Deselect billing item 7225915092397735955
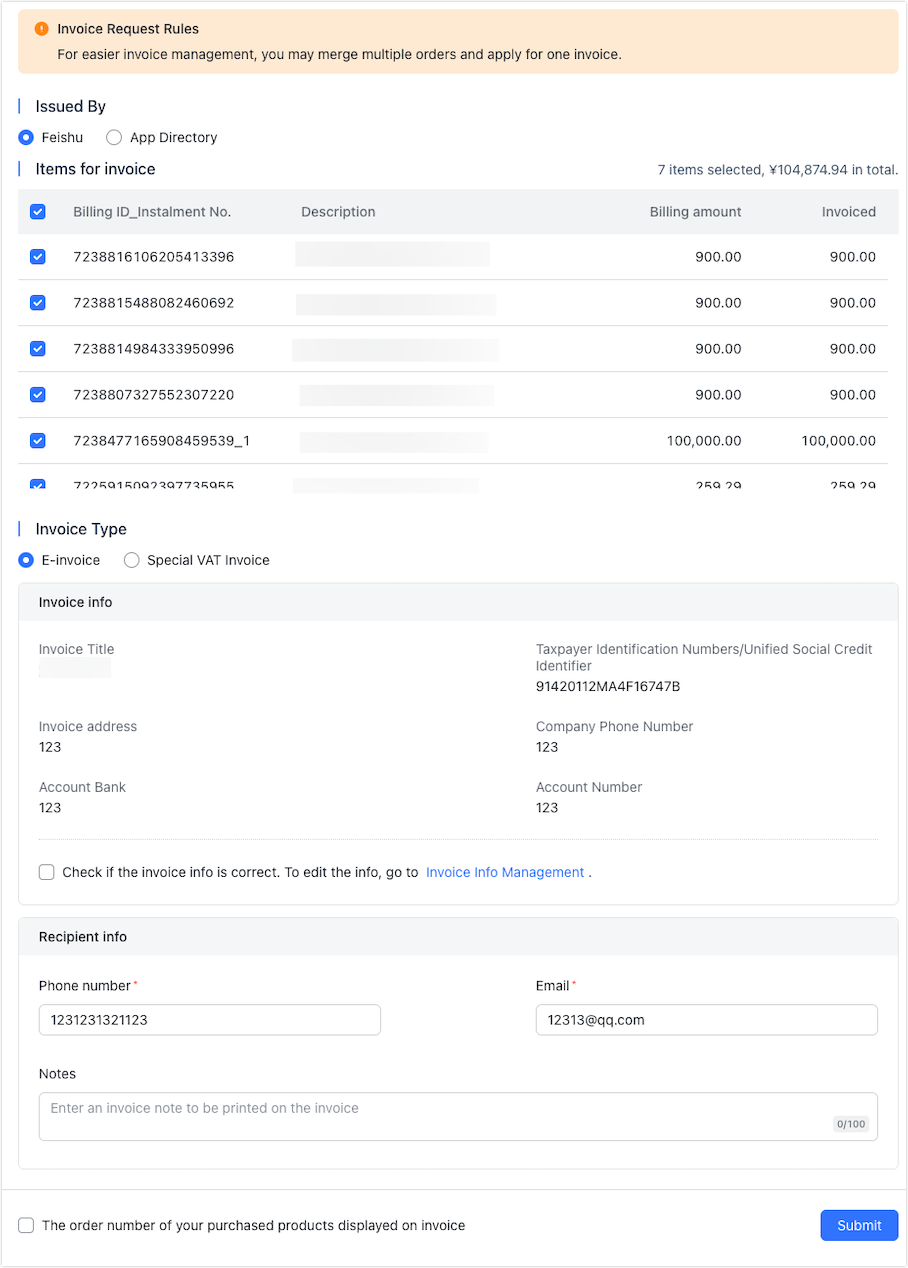 (37, 485)
